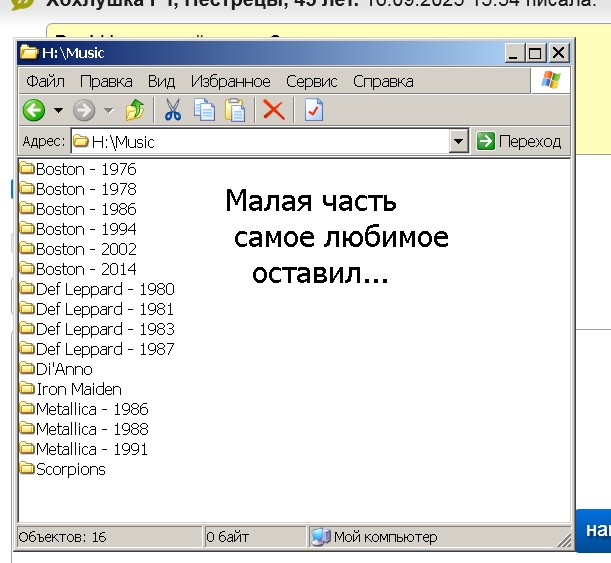Click the Windows flag logo

click(551, 80)
